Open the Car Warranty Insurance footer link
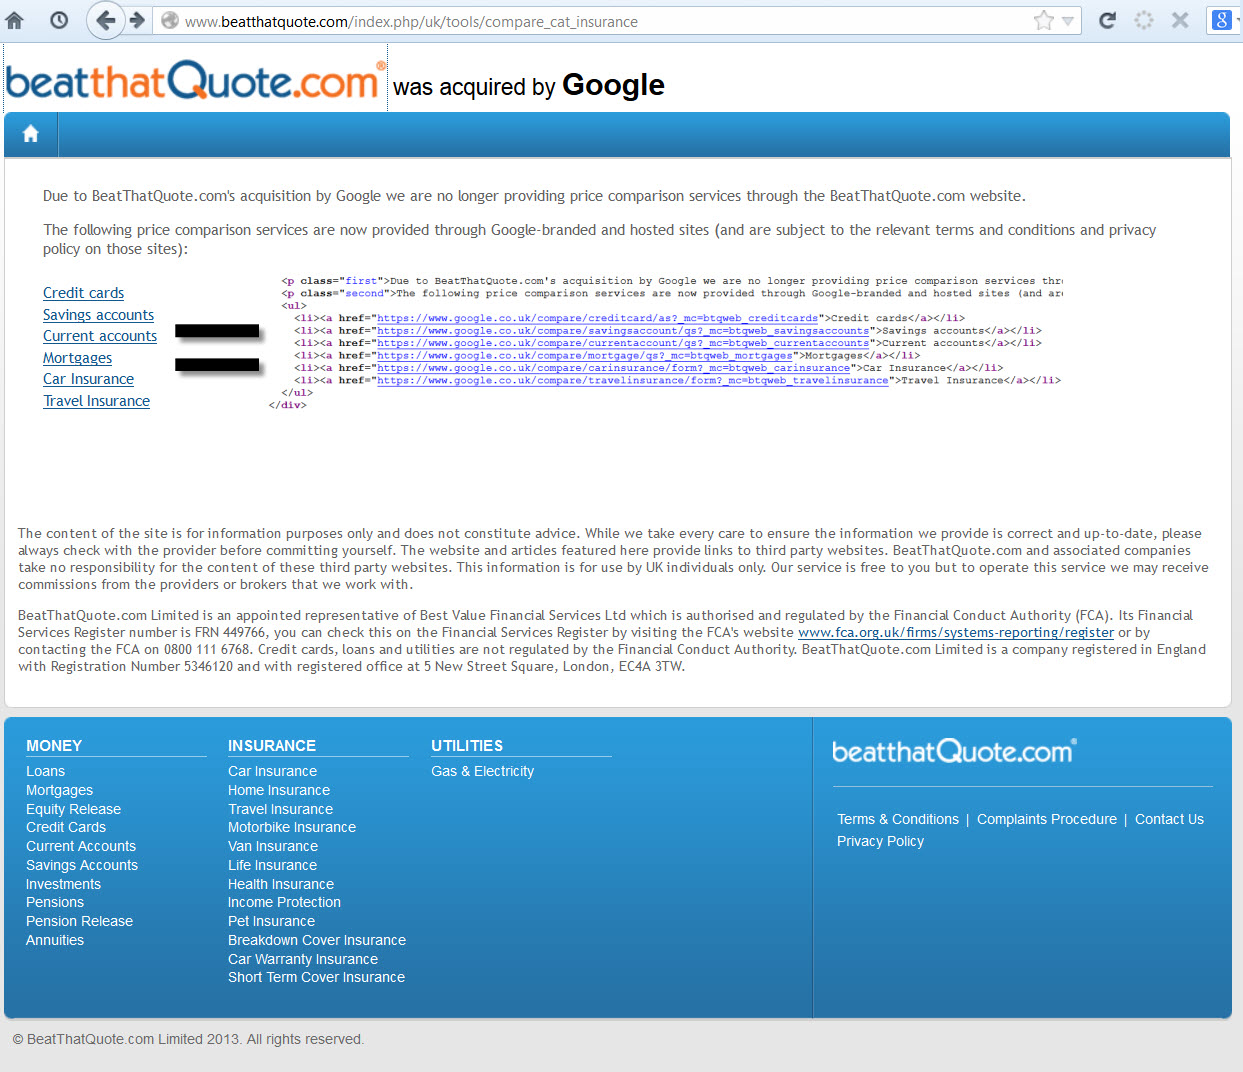This screenshot has width=1243, height=1072. click(x=303, y=959)
